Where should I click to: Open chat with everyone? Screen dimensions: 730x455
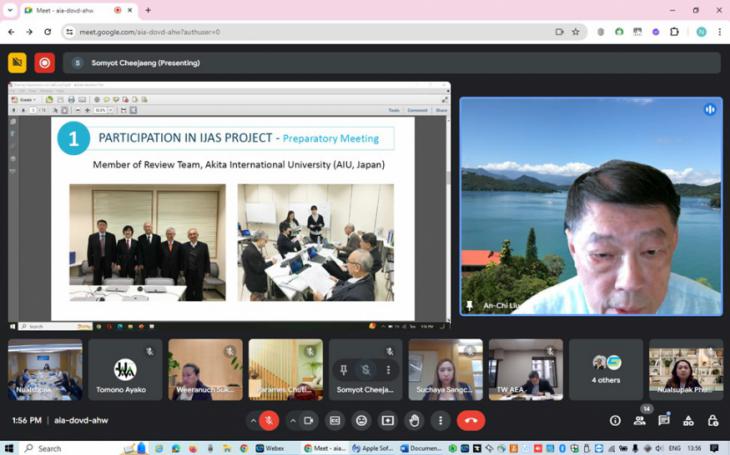(664, 421)
